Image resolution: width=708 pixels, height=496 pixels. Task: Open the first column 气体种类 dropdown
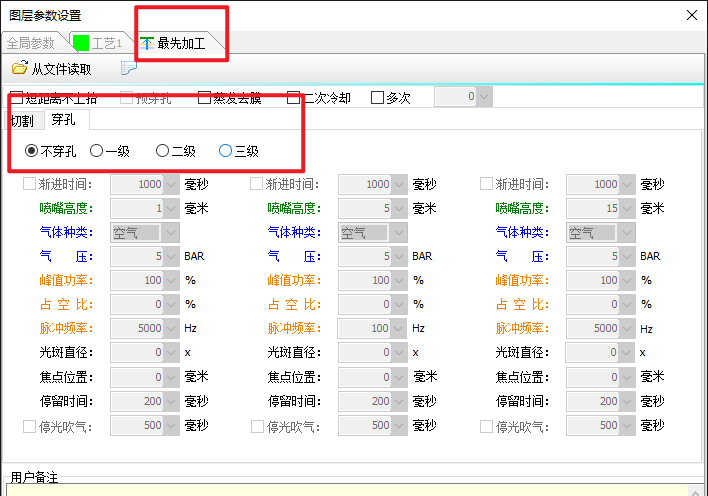click(x=171, y=232)
